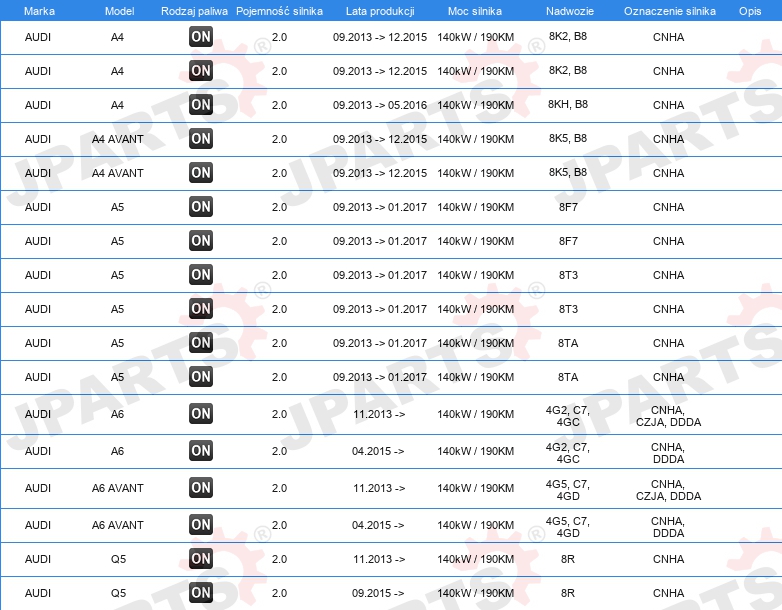
Task: Select body code '8R' in the Q5 09.2015 row
Action: (x=568, y=593)
